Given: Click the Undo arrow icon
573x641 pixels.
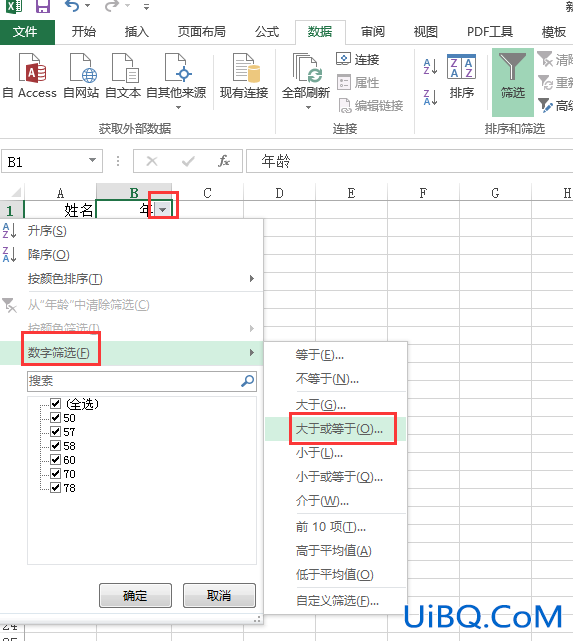Looking at the screenshot, I should (72, 5).
